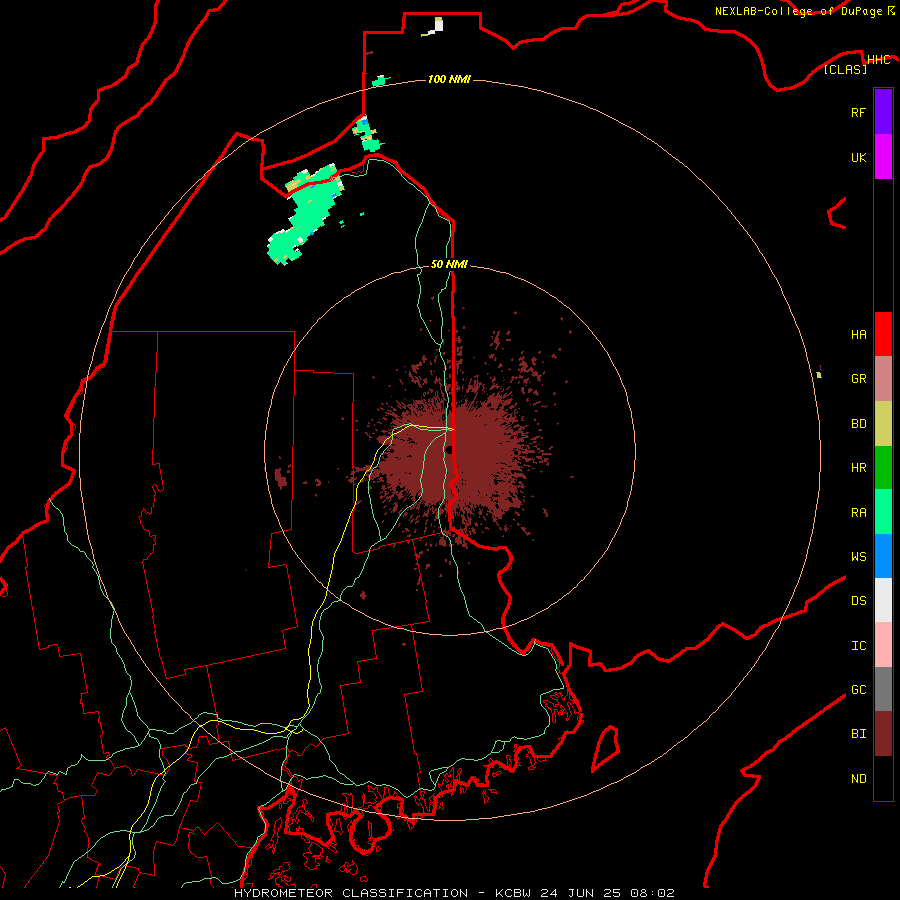900x900 pixels.
Task: Click the BI legend label
Action: pyautogui.click(x=858, y=734)
